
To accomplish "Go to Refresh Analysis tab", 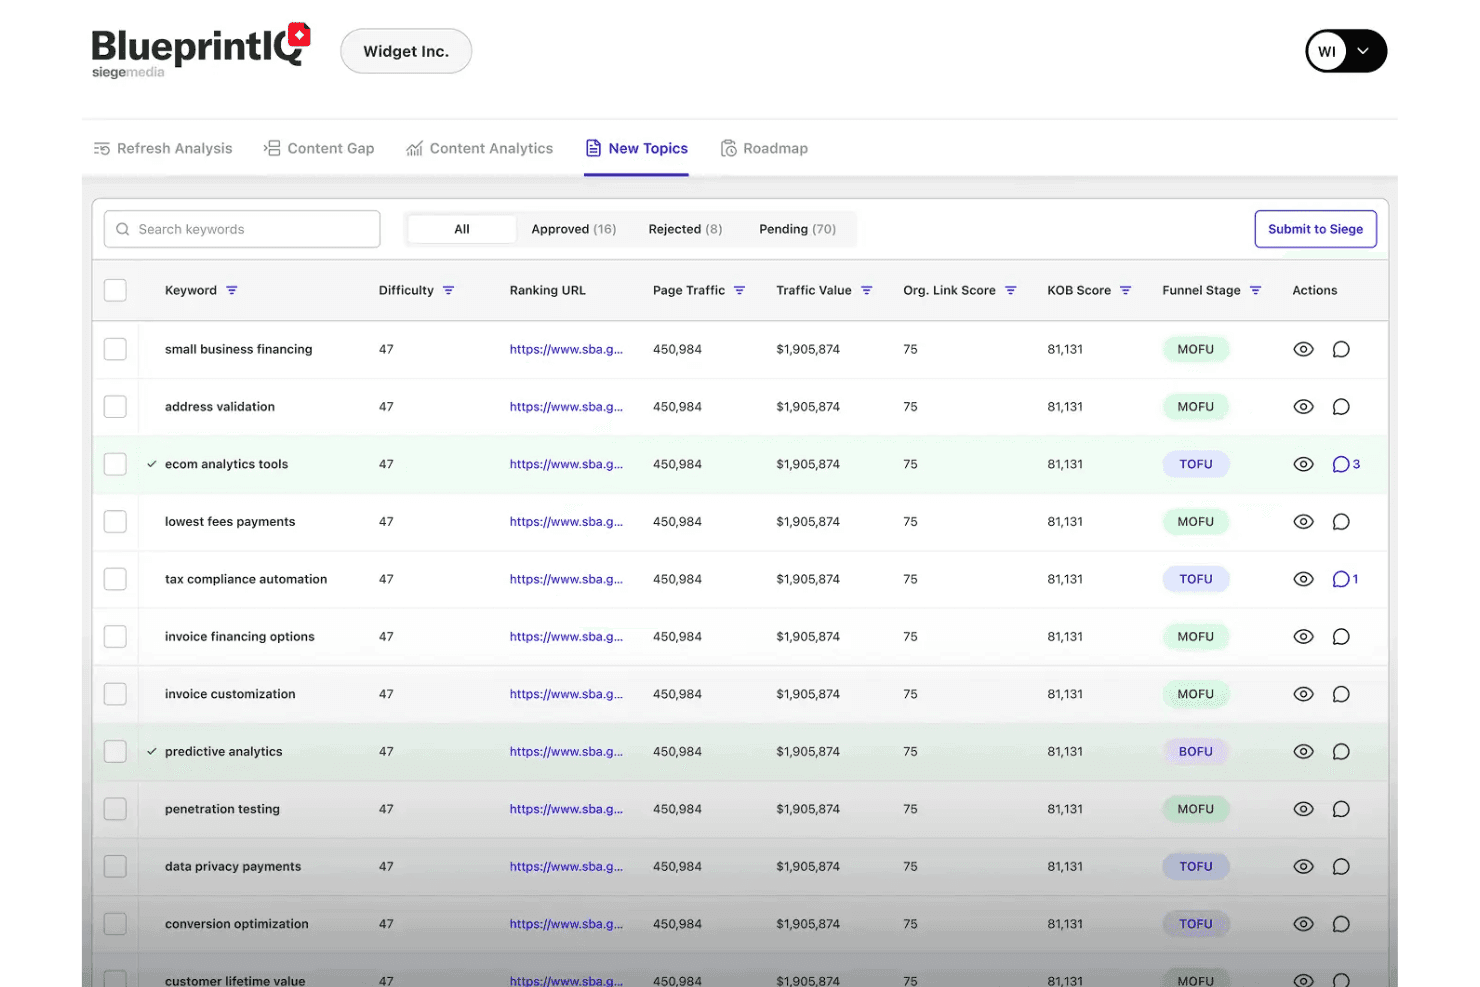I will tap(163, 148).
